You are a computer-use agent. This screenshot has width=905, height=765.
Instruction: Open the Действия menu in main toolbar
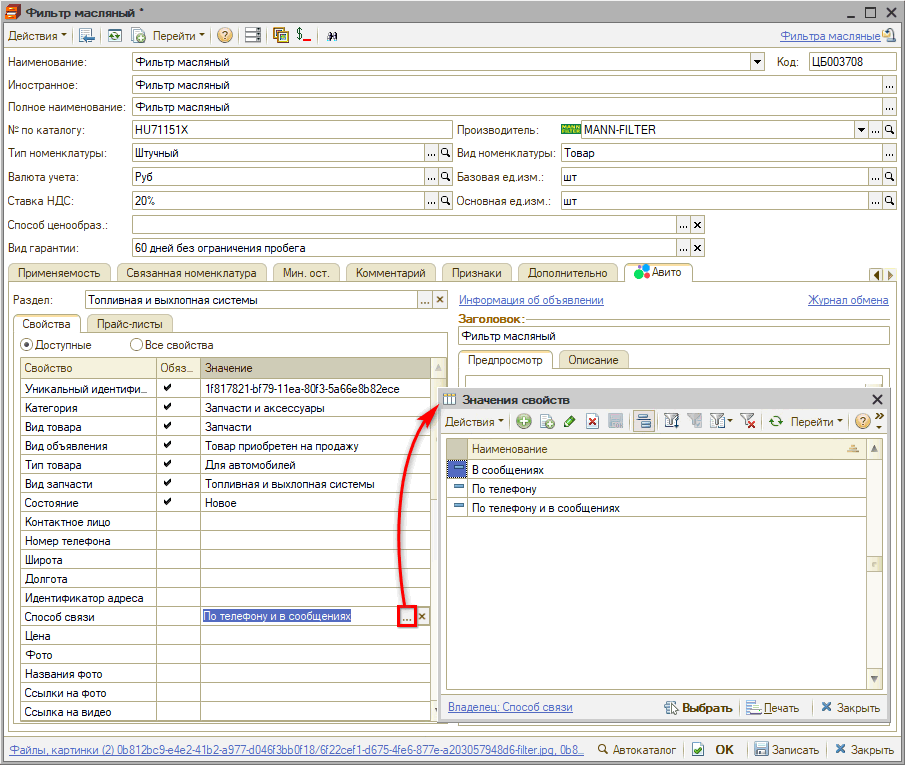pos(37,35)
